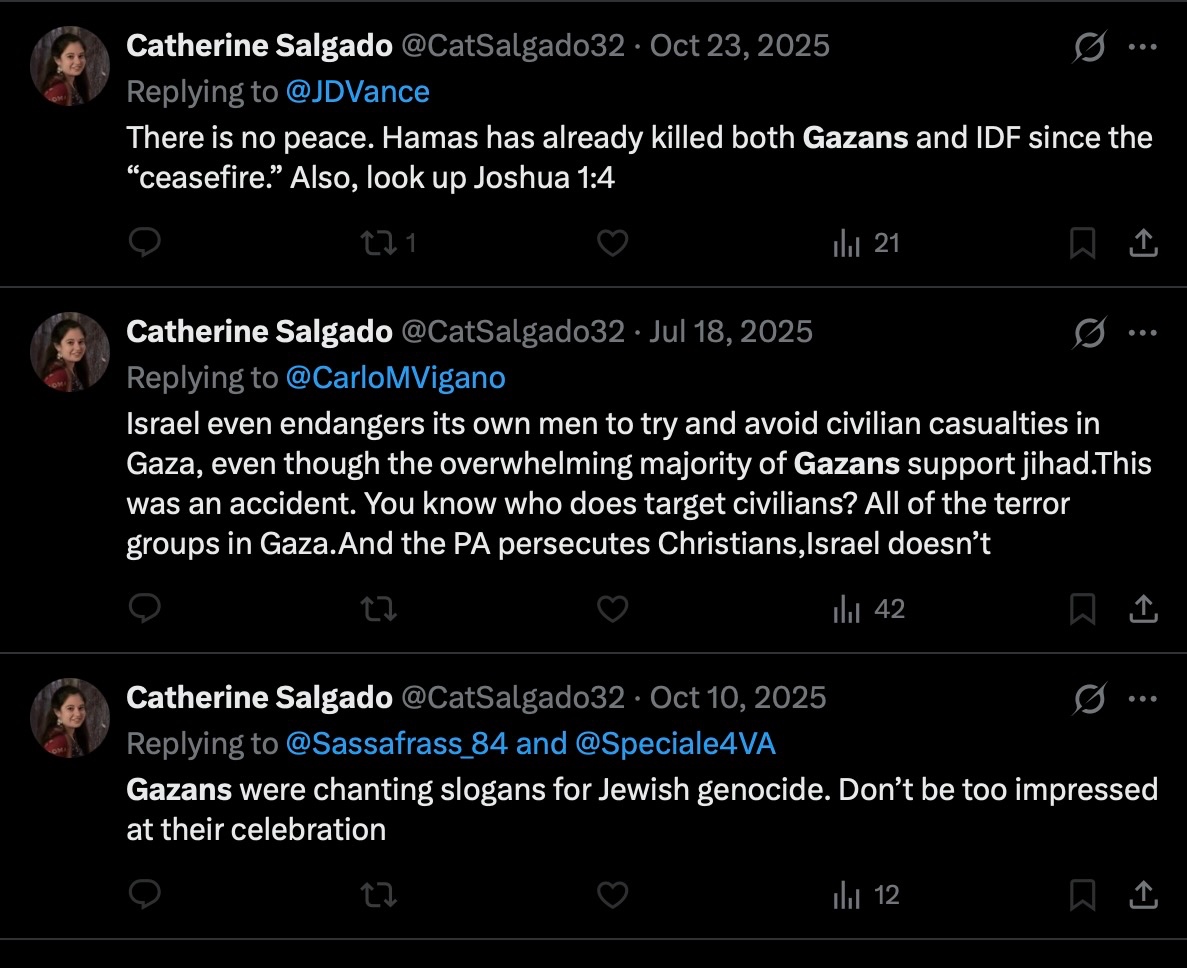Open the @CarloMVigano profile link
The image size is (1187, 968).
pyautogui.click(x=395, y=378)
